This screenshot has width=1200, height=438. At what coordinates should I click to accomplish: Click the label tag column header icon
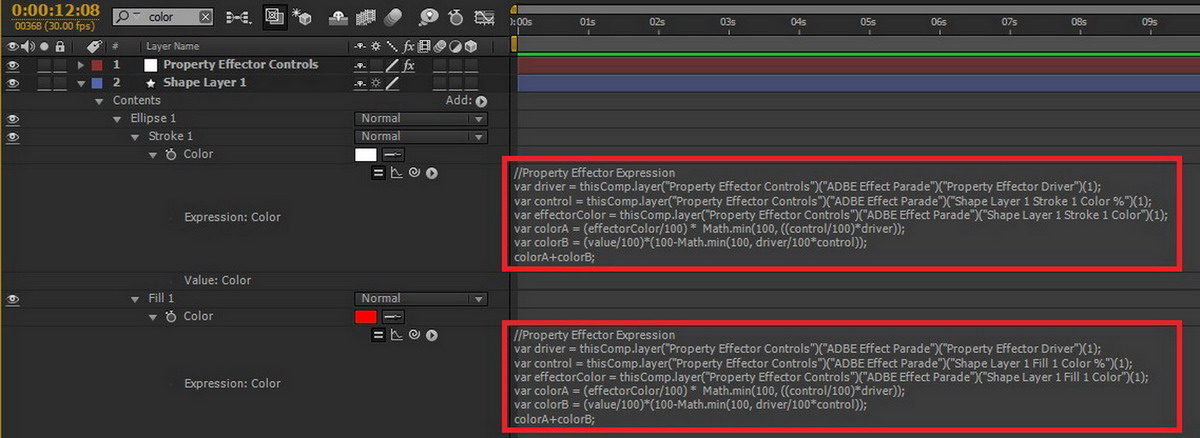(x=95, y=46)
